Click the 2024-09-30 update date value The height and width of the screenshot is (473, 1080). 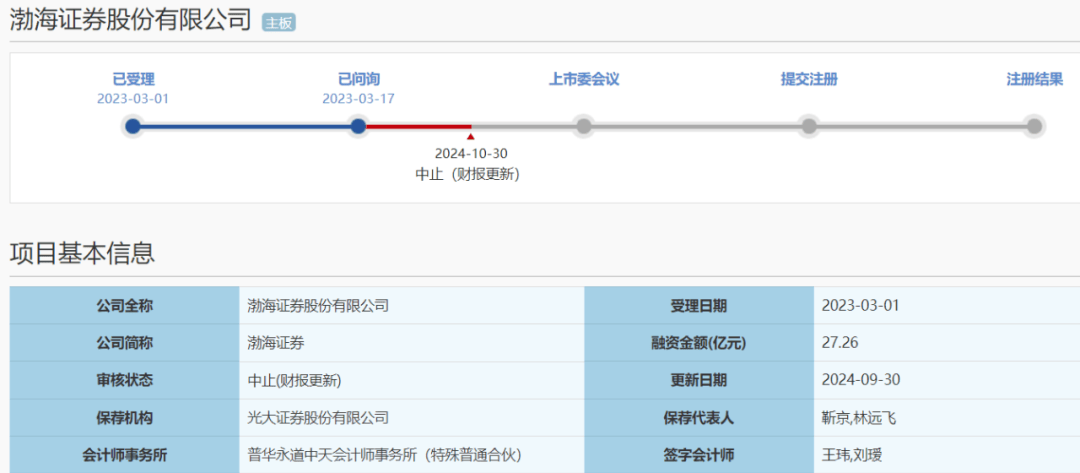(x=861, y=380)
